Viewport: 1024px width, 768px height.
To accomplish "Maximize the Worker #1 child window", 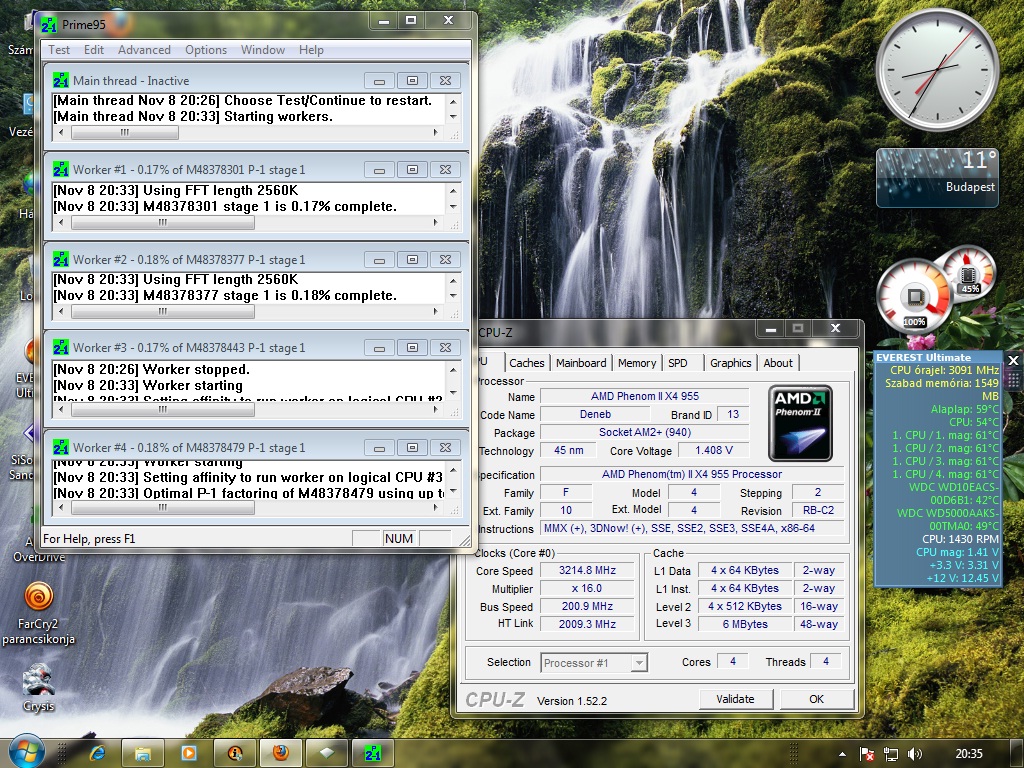I will [x=412, y=169].
